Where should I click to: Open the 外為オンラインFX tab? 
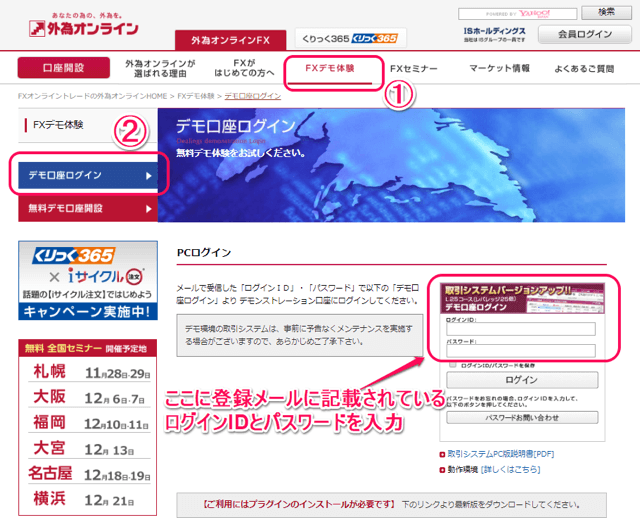(x=231, y=40)
